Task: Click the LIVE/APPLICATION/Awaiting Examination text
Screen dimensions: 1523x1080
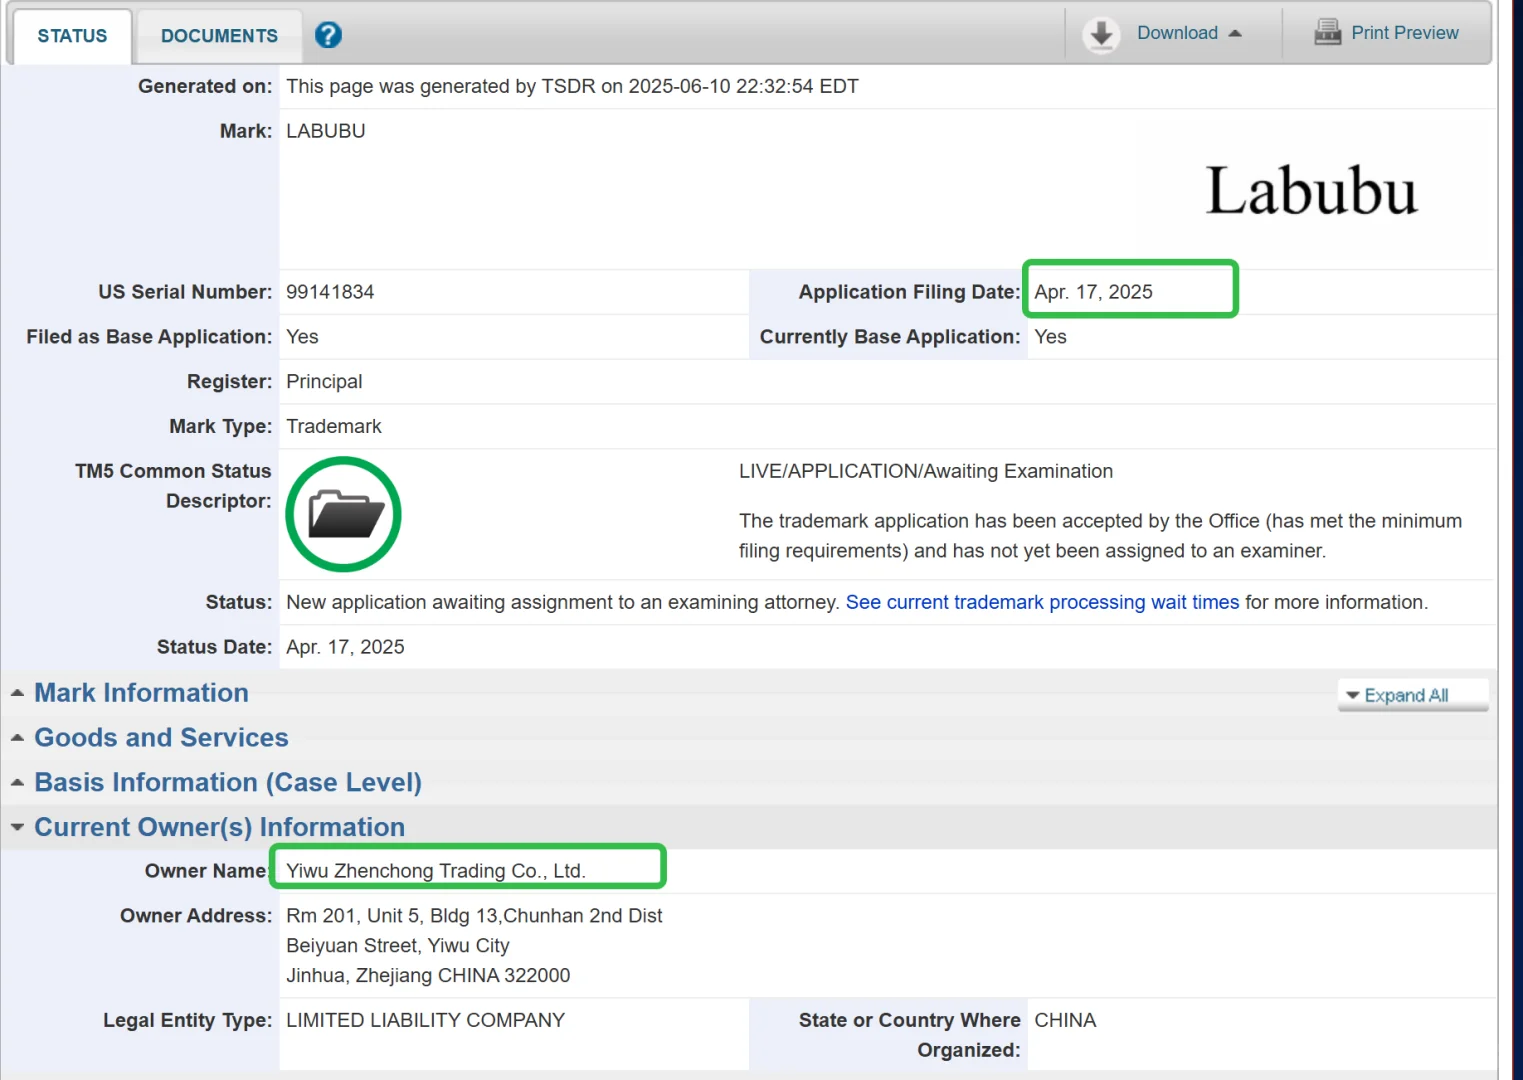Action: (926, 471)
